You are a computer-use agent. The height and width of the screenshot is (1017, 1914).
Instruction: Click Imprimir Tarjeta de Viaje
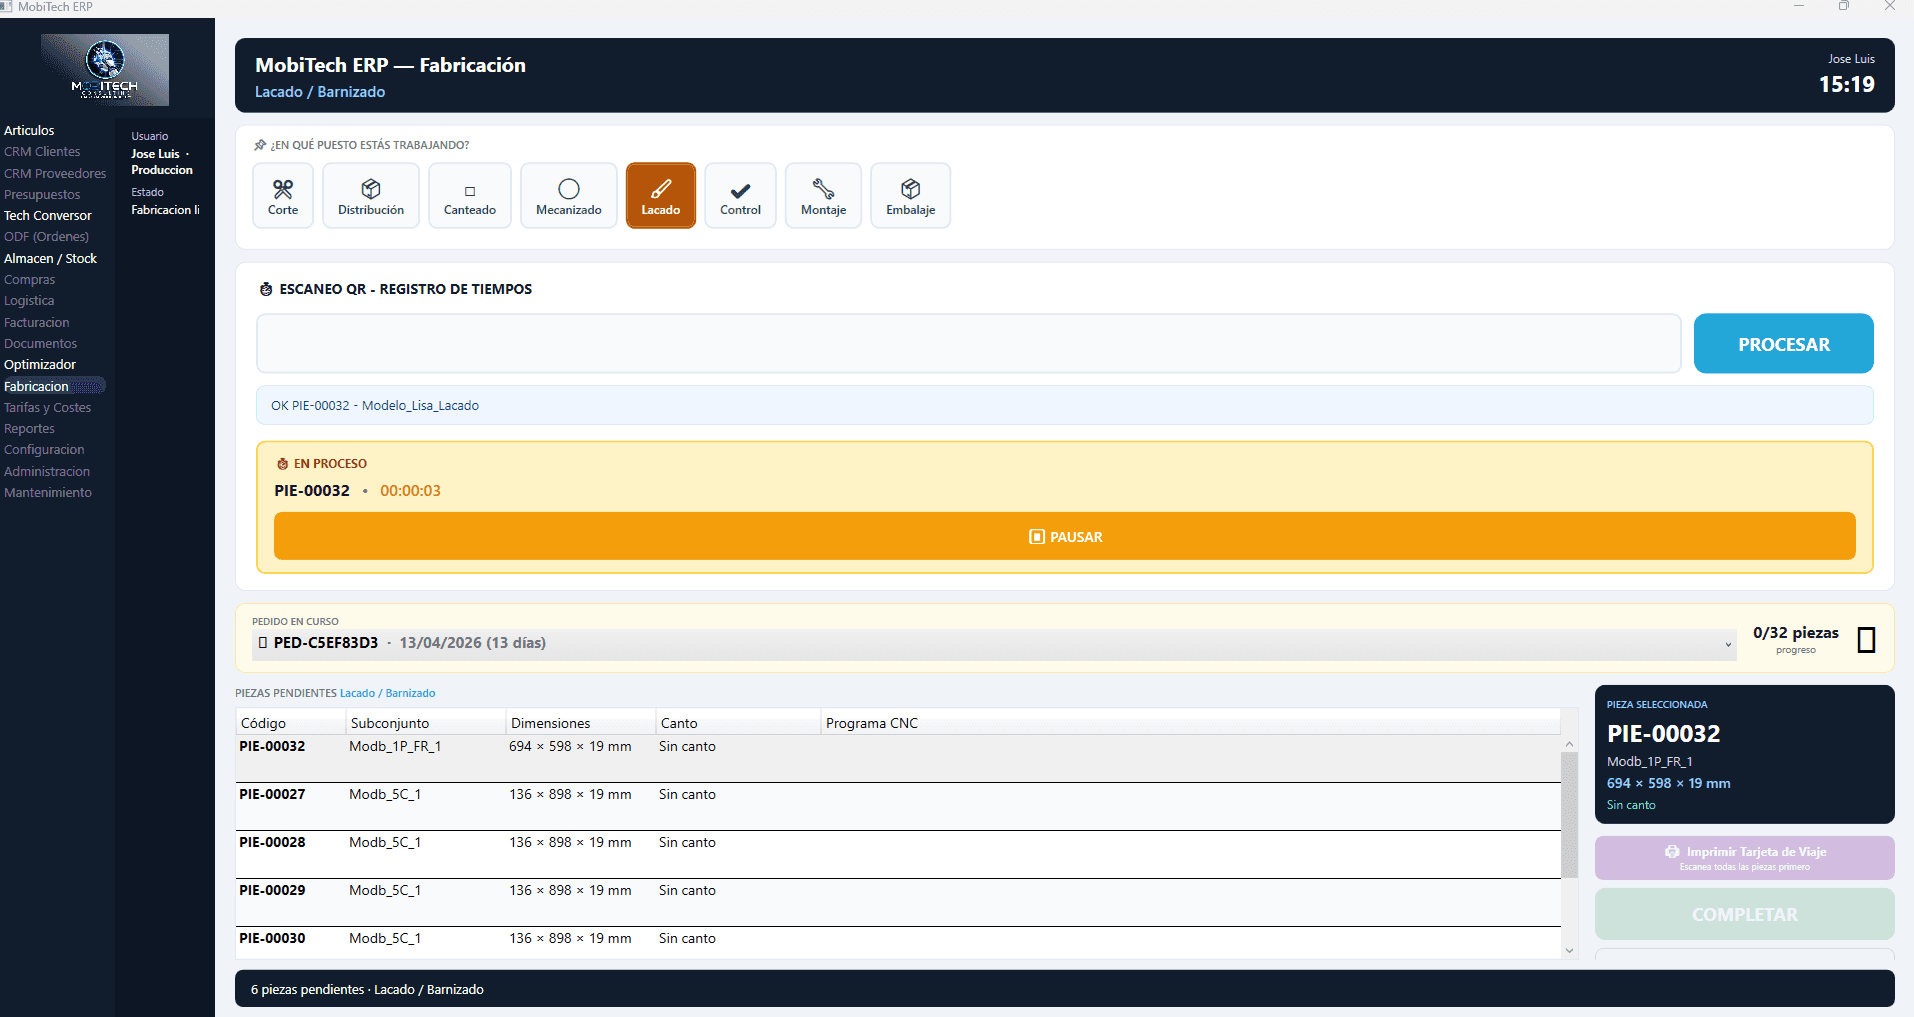[x=1744, y=857]
